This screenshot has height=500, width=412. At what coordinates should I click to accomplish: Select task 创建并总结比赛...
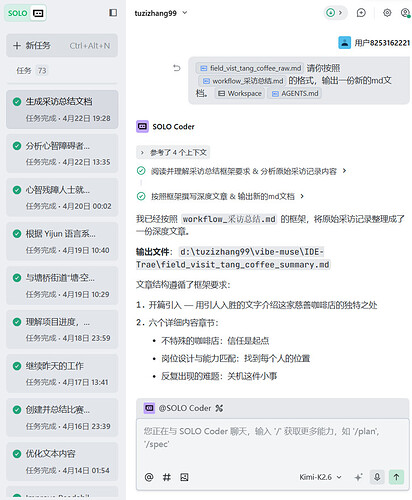click(62, 418)
